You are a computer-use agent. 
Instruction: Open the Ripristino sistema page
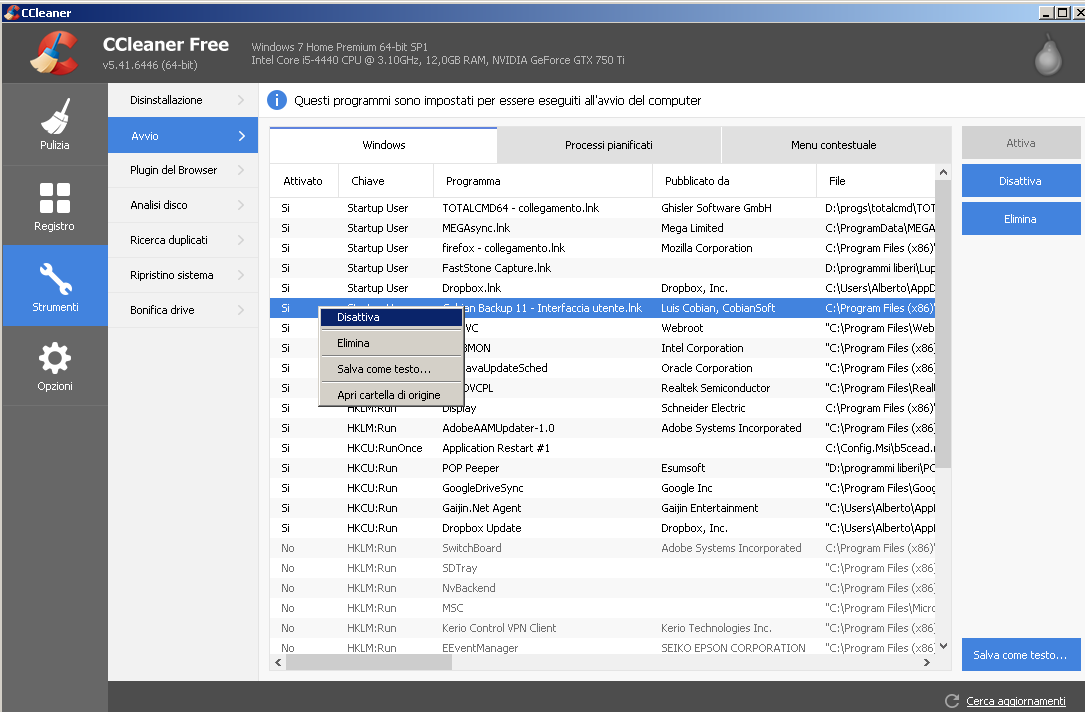pyautogui.click(x=183, y=275)
